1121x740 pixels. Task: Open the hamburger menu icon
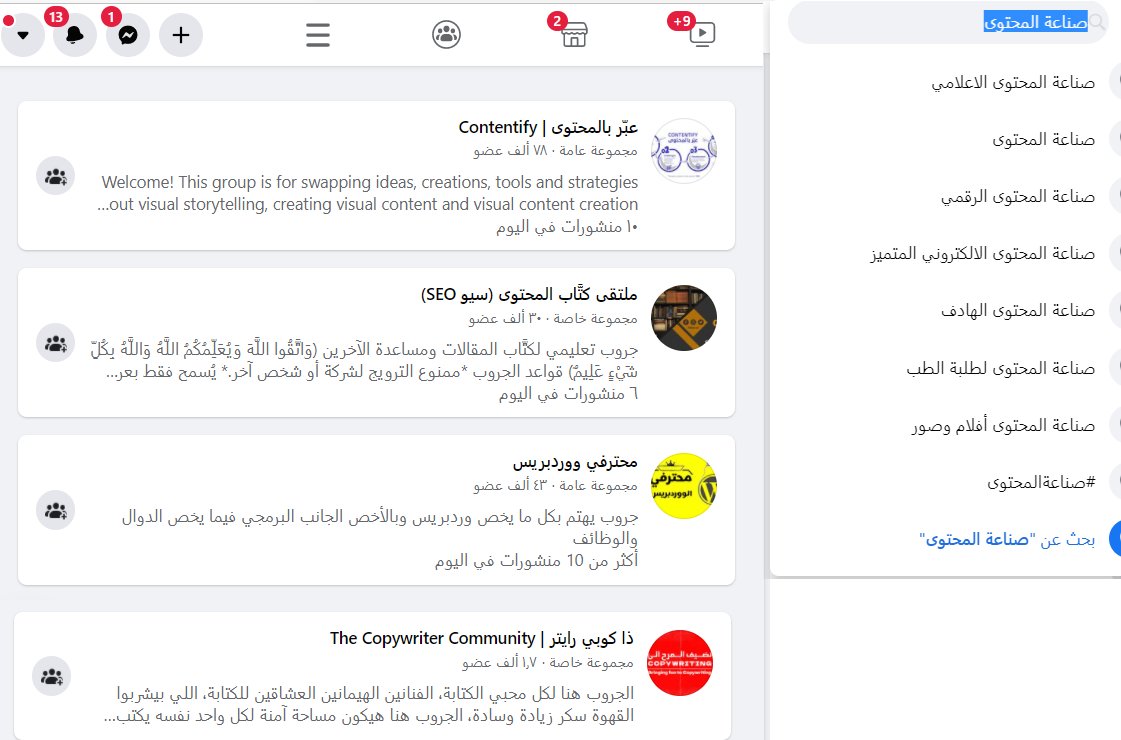pos(318,34)
